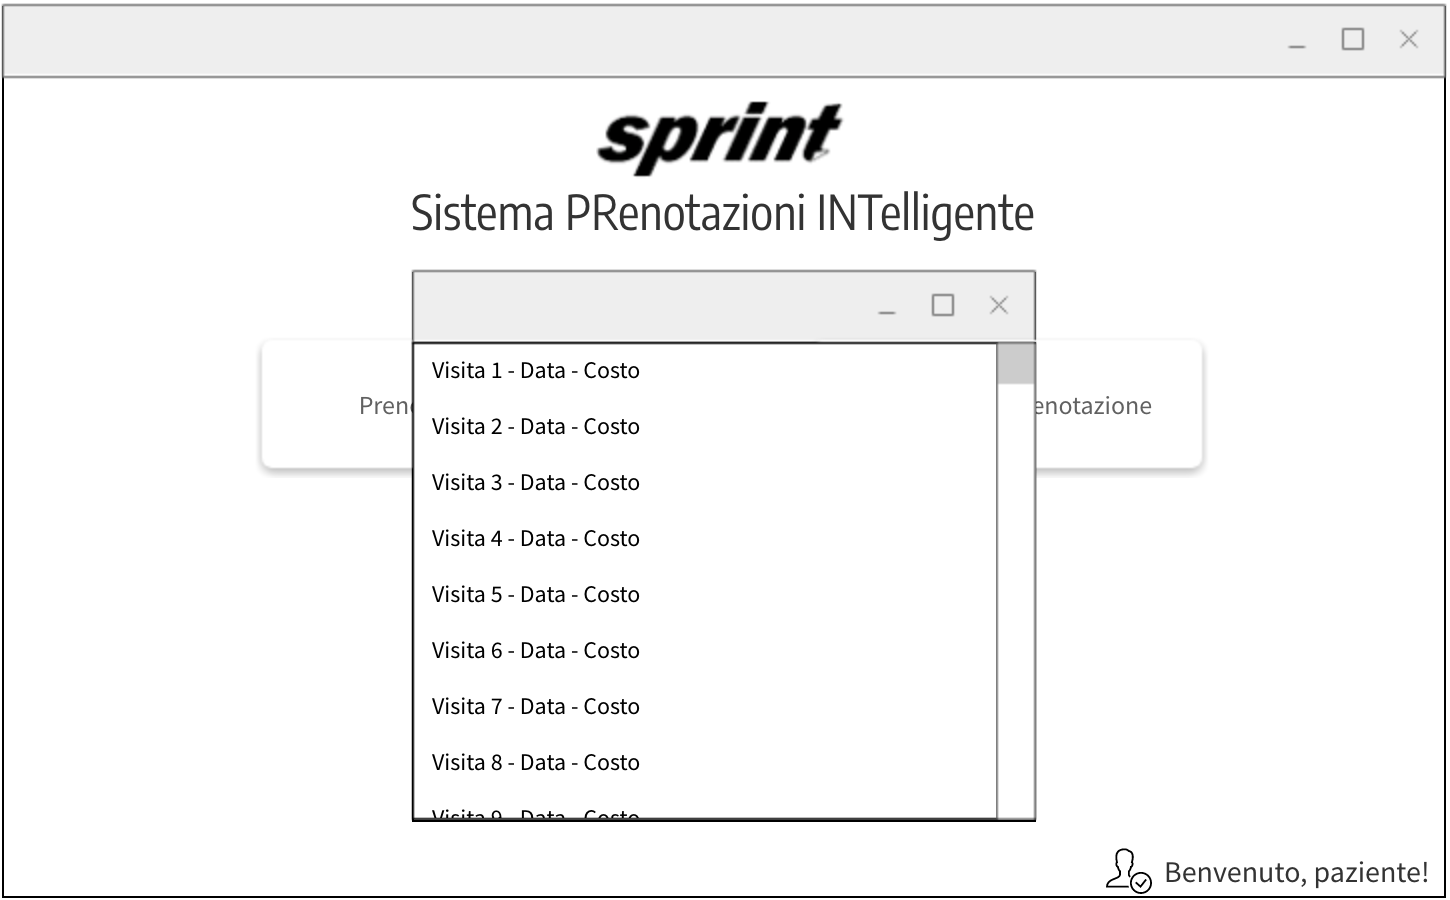1450x900 pixels.
Task: Select Visita 2 - Data - Costo
Action: [535, 427]
